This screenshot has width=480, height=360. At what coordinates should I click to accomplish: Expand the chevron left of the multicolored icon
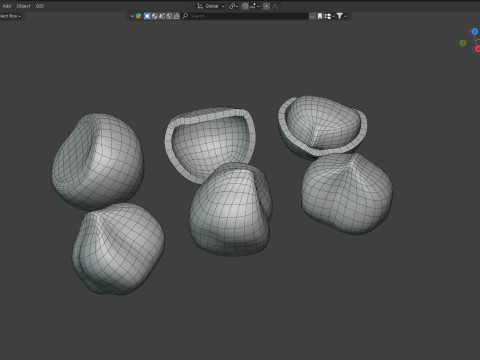point(132,16)
